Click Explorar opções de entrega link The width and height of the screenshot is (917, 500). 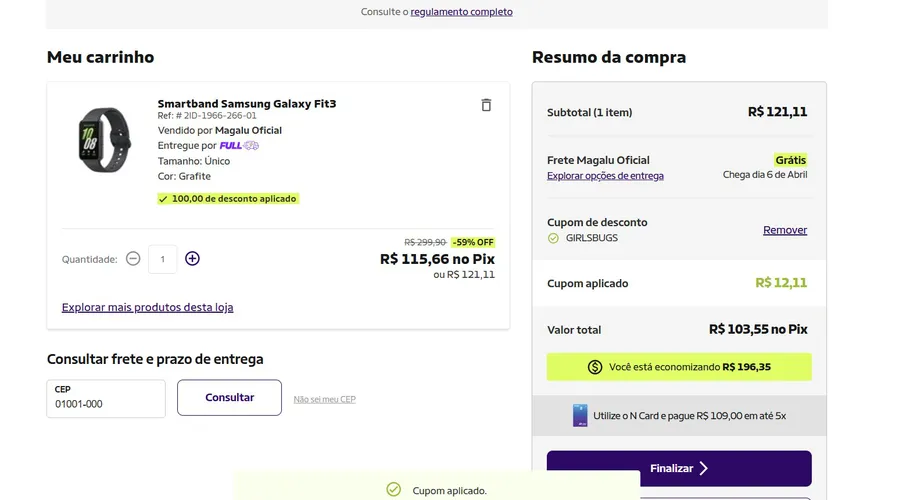(605, 176)
